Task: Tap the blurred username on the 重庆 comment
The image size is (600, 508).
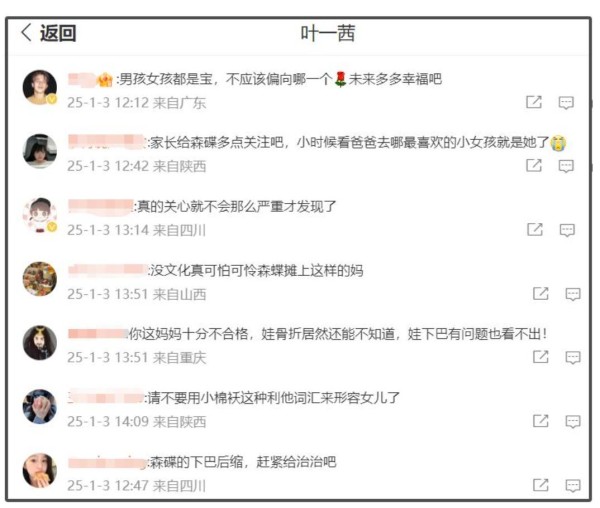Action: [x=98, y=334]
